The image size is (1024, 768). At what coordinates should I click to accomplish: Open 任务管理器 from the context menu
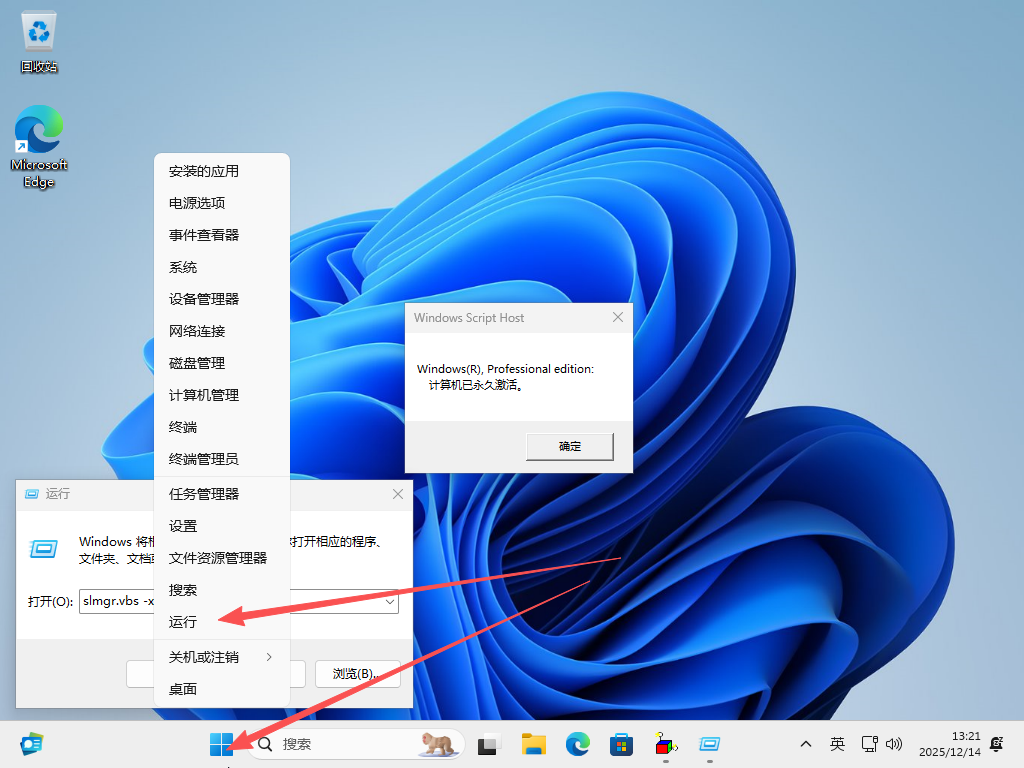[204, 494]
